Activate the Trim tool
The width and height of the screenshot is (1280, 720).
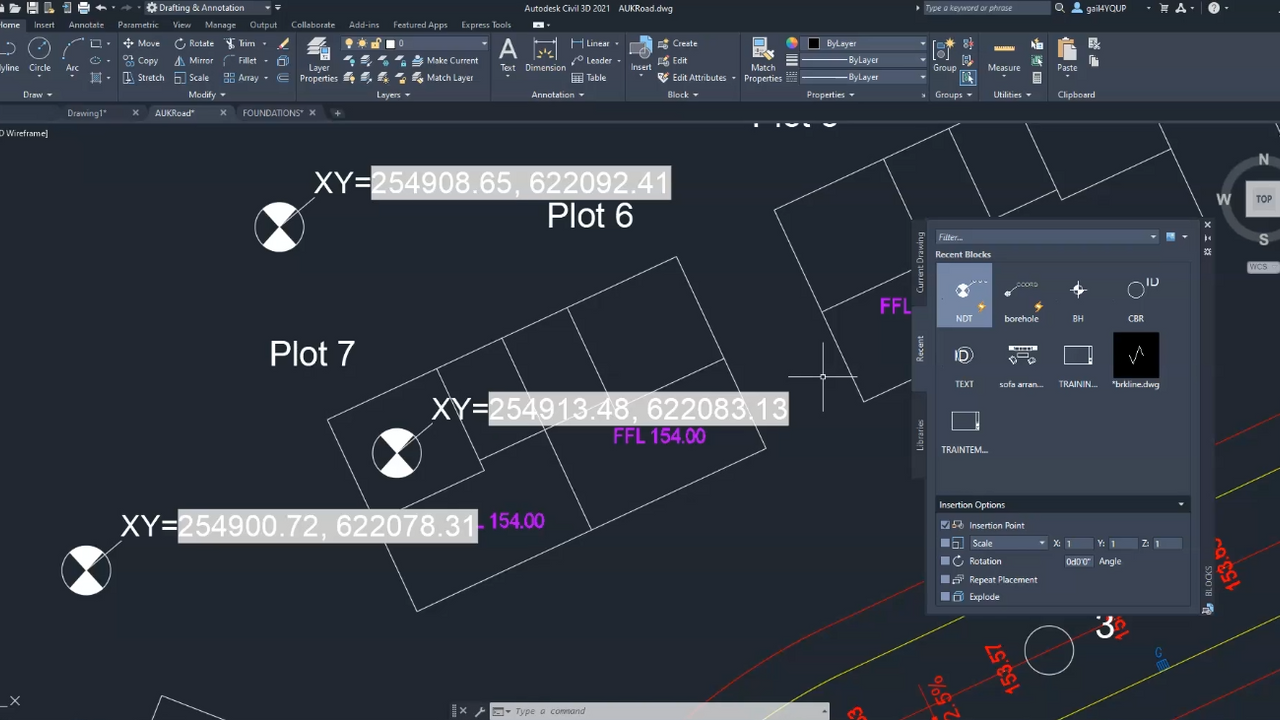240,43
